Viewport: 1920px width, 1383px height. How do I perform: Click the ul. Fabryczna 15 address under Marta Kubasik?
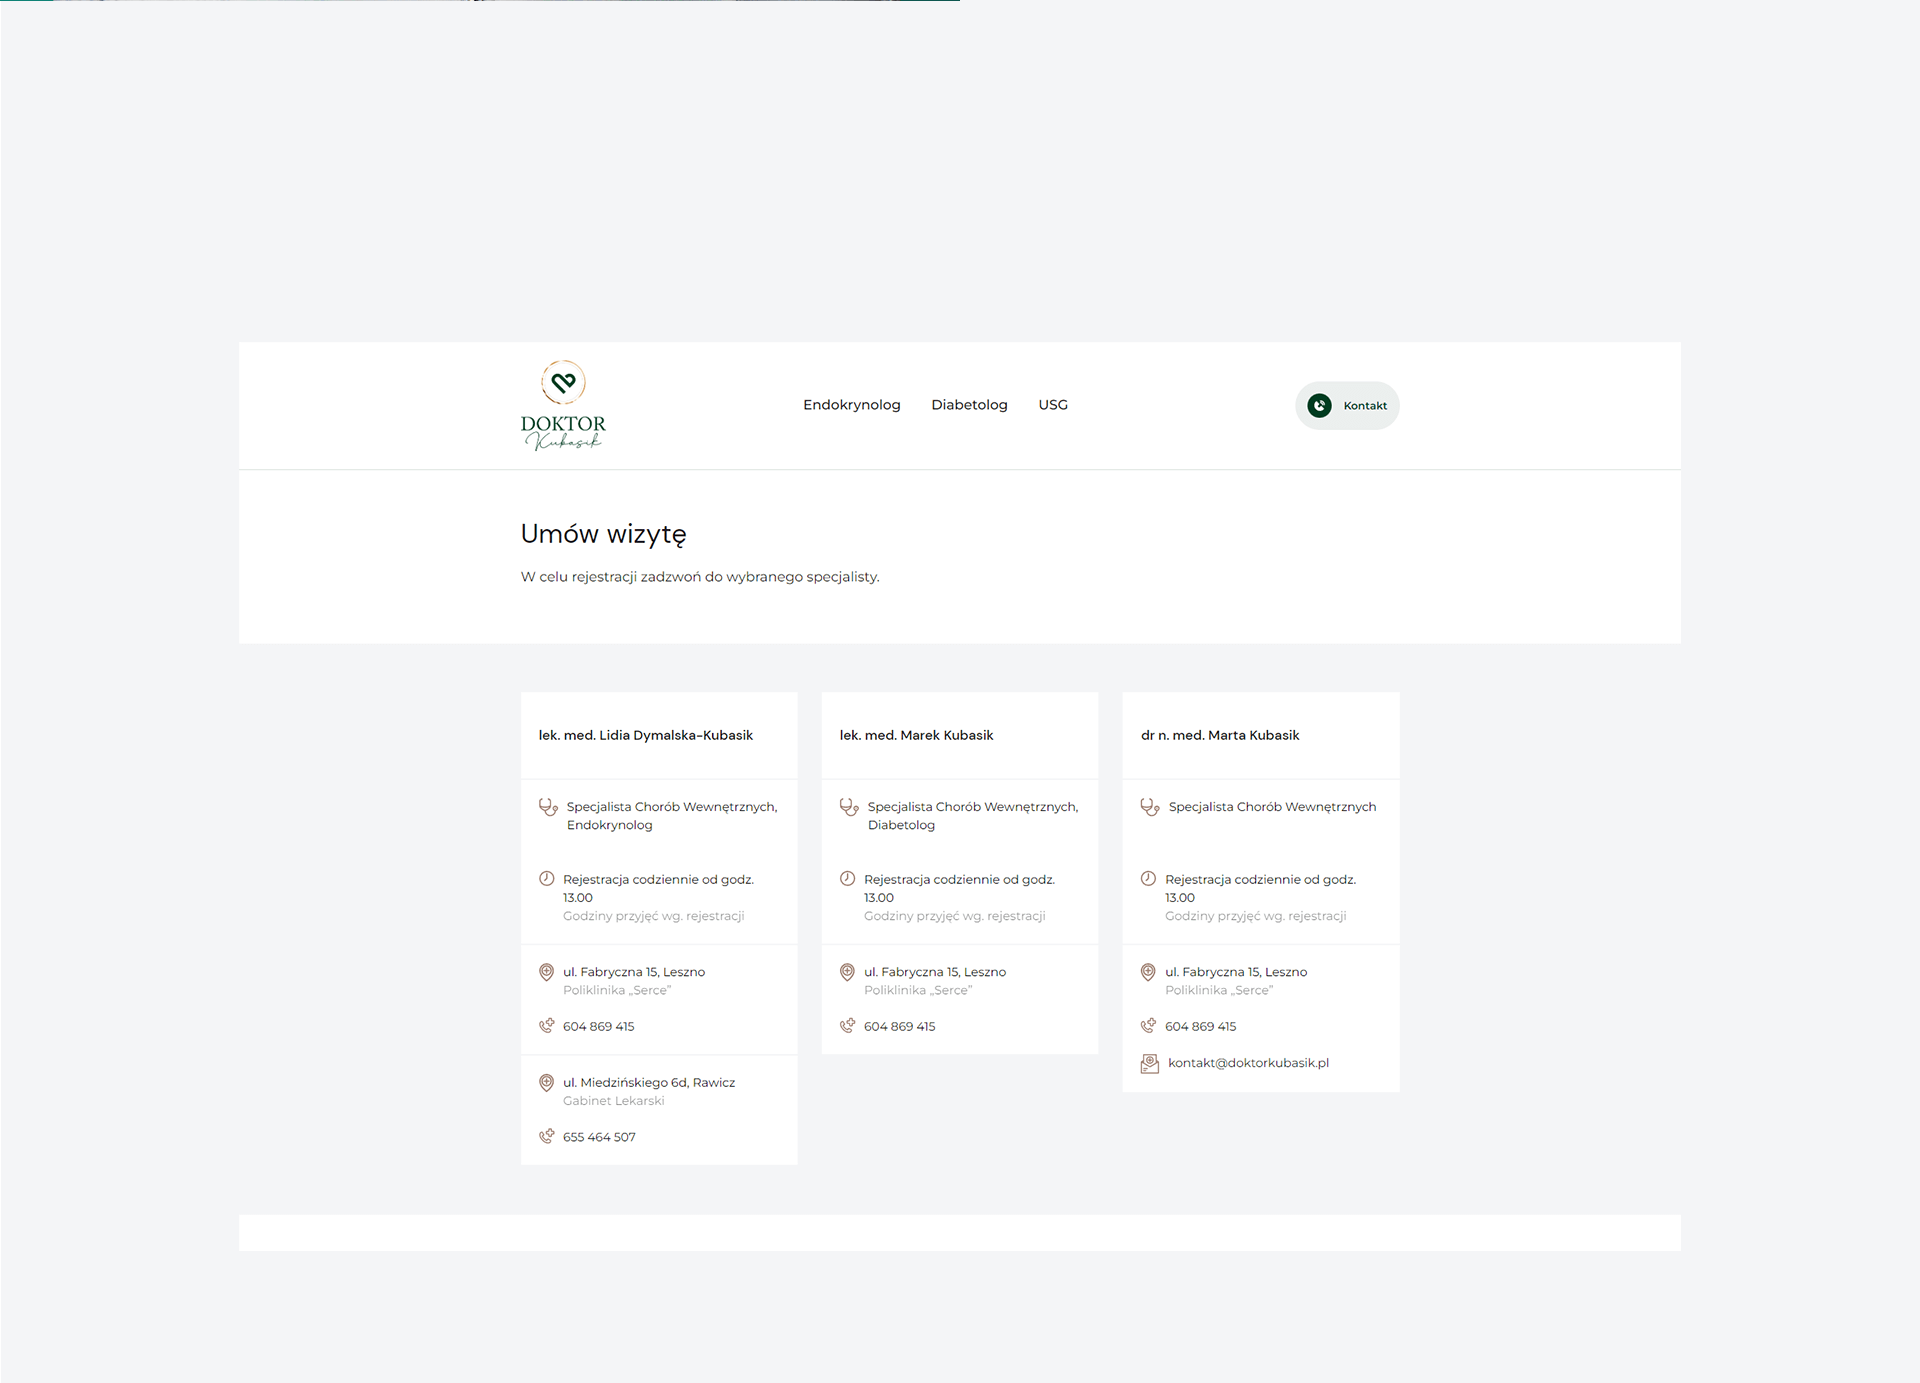[x=1235, y=972]
